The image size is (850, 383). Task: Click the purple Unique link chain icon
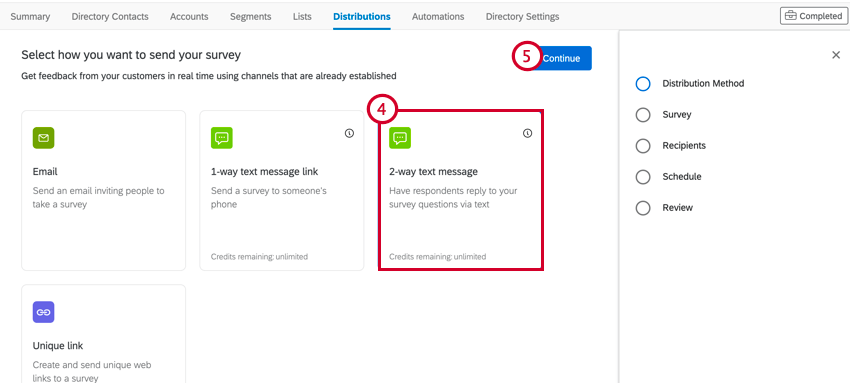pos(43,312)
